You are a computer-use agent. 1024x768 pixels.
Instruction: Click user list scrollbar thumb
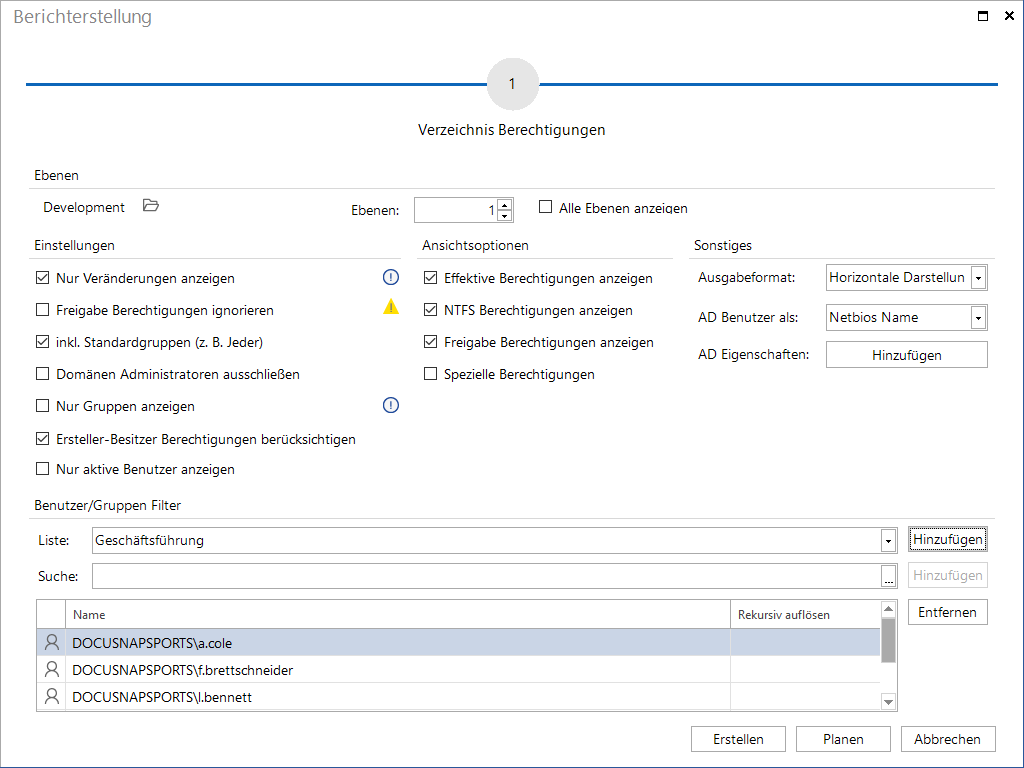click(x=888, y=640)
